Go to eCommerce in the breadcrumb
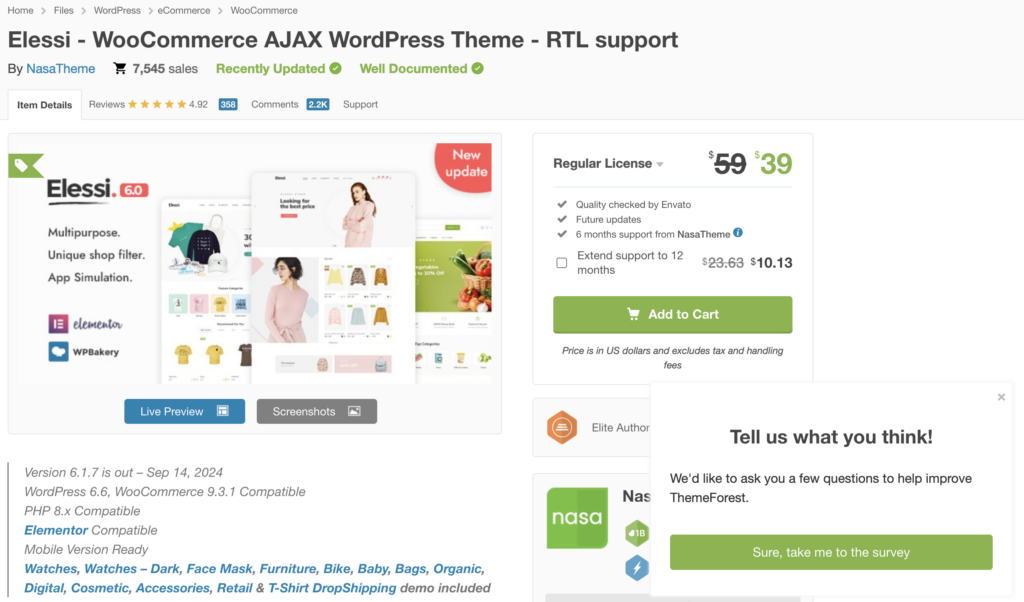The height and width of the screenshot is (602, 1024). click(184, 10)
